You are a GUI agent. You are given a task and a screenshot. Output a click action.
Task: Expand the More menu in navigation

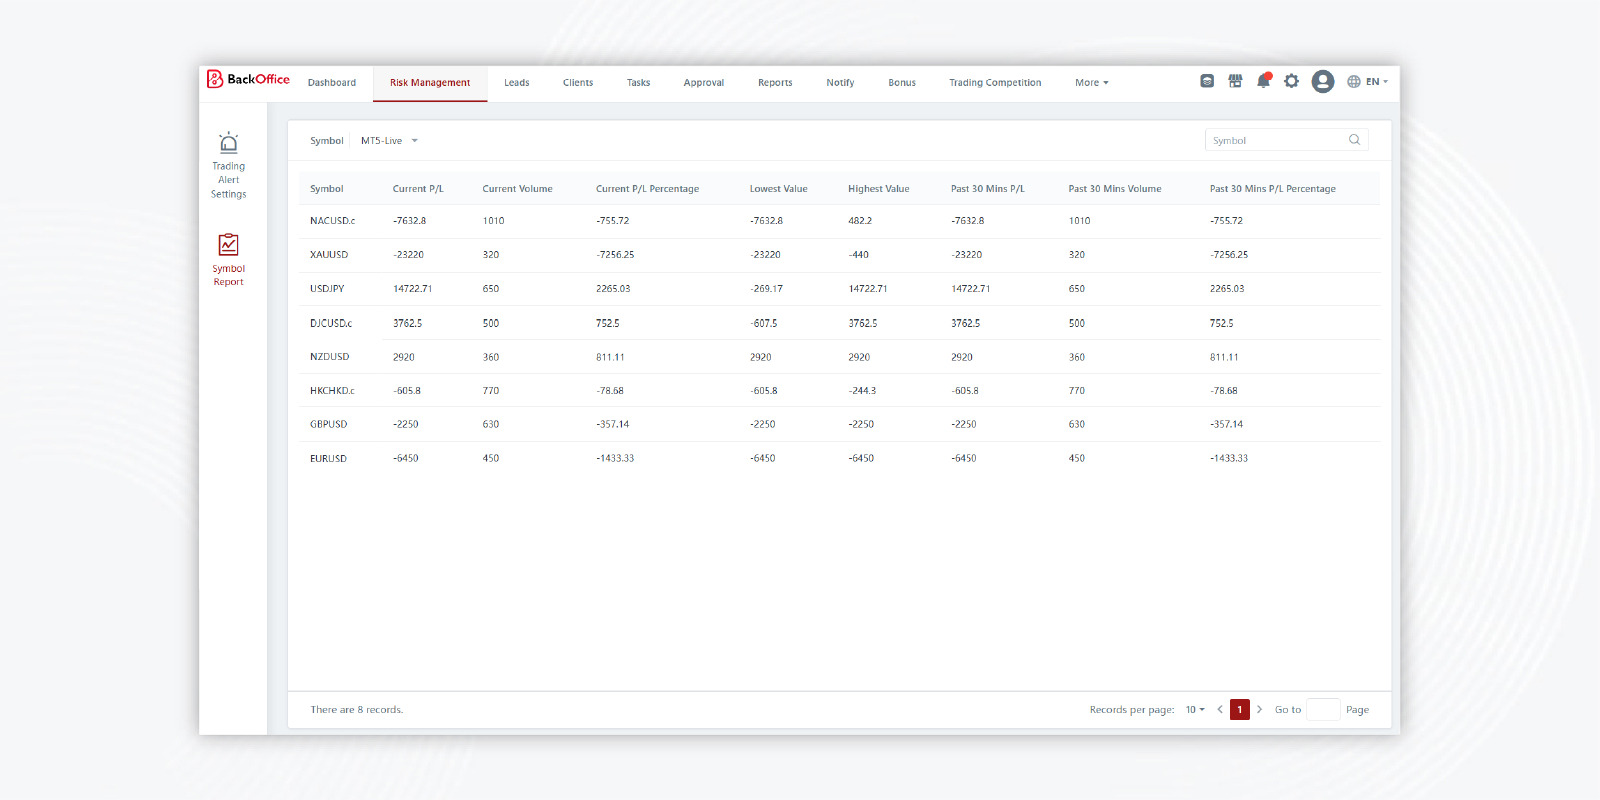pos(1091,83)
